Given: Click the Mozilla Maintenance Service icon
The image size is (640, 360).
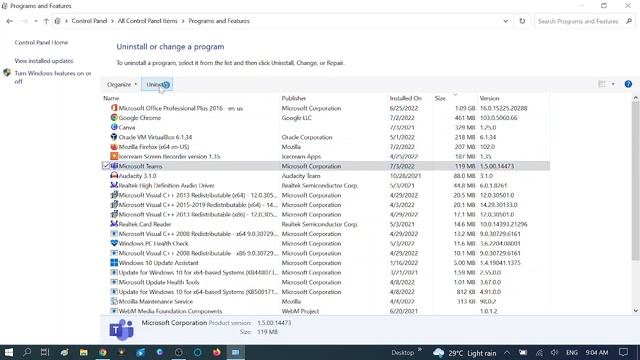Looking at the screenshot, I should pos(114,301).
